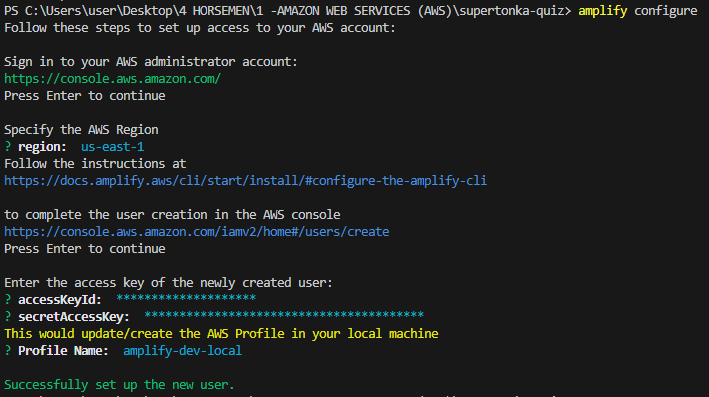Click the 'Follow these steps to set up access' line

tap(200, 28)
